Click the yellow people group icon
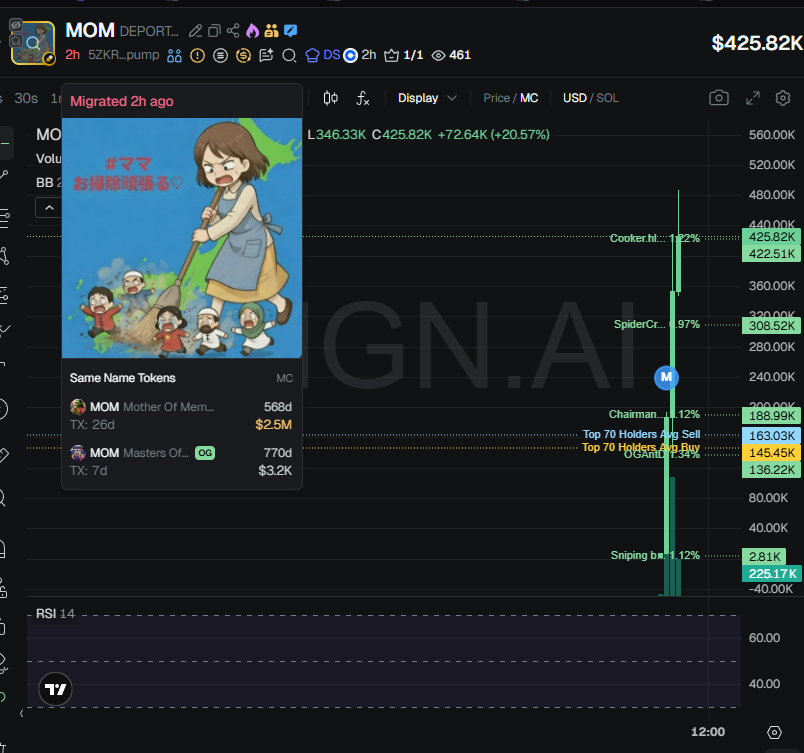 [x=271, y=31]
